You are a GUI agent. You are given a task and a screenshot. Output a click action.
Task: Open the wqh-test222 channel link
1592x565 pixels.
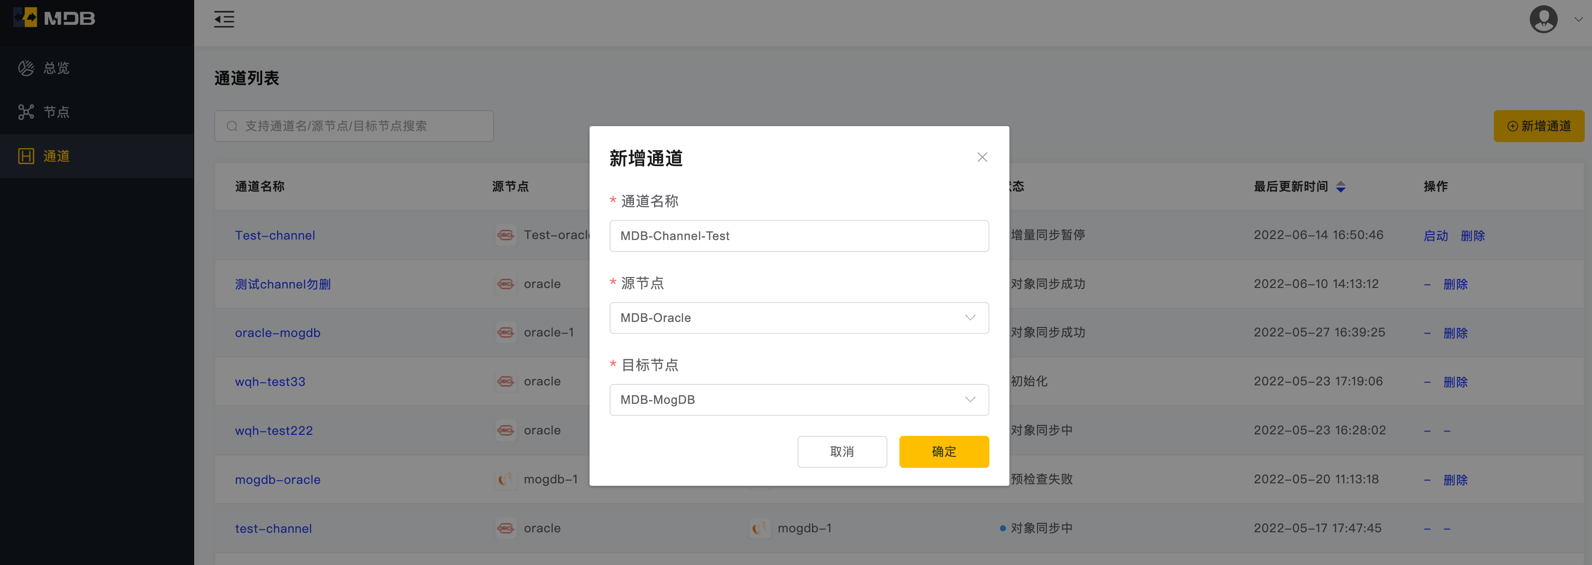(x=274, y=431)
